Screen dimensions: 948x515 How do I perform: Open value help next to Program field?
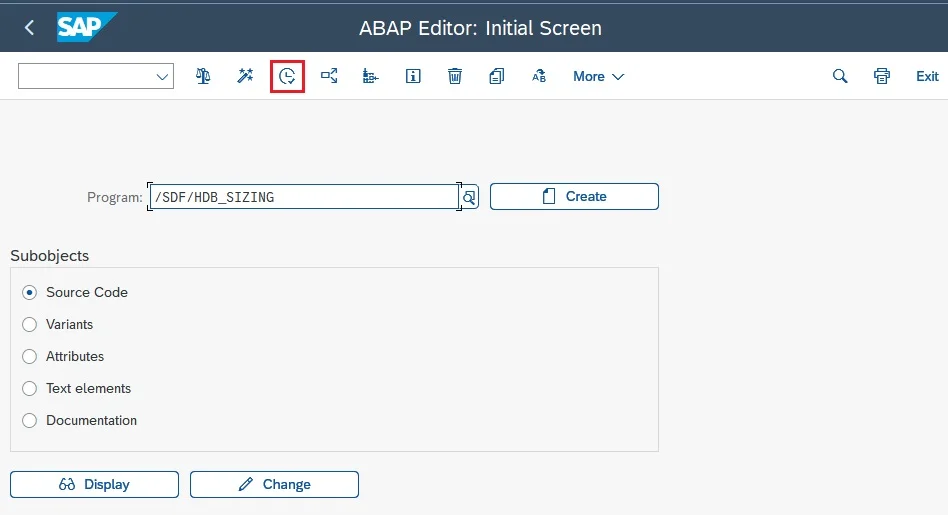pos(470,197)
